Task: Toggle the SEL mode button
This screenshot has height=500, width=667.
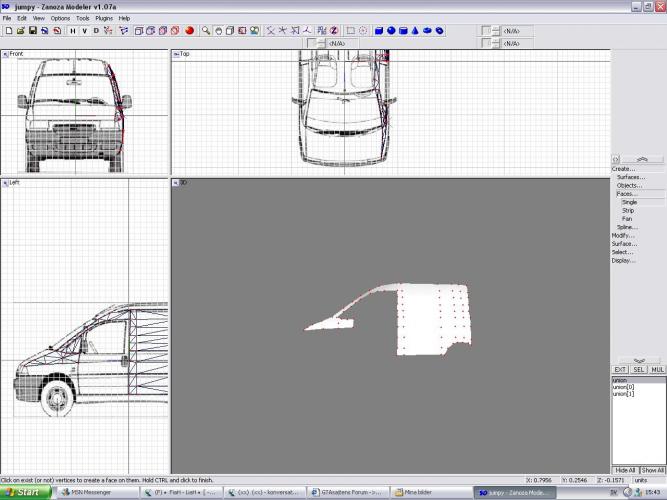Action: [638, 370]
